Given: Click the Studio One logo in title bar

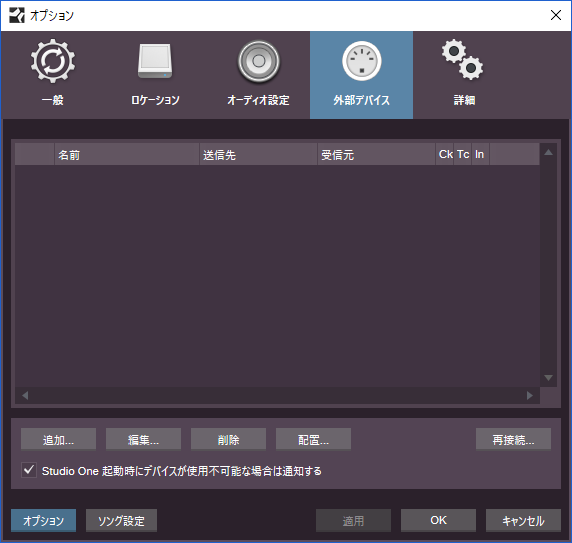Looking at the screenshot, I should click(x=17, y=15).
